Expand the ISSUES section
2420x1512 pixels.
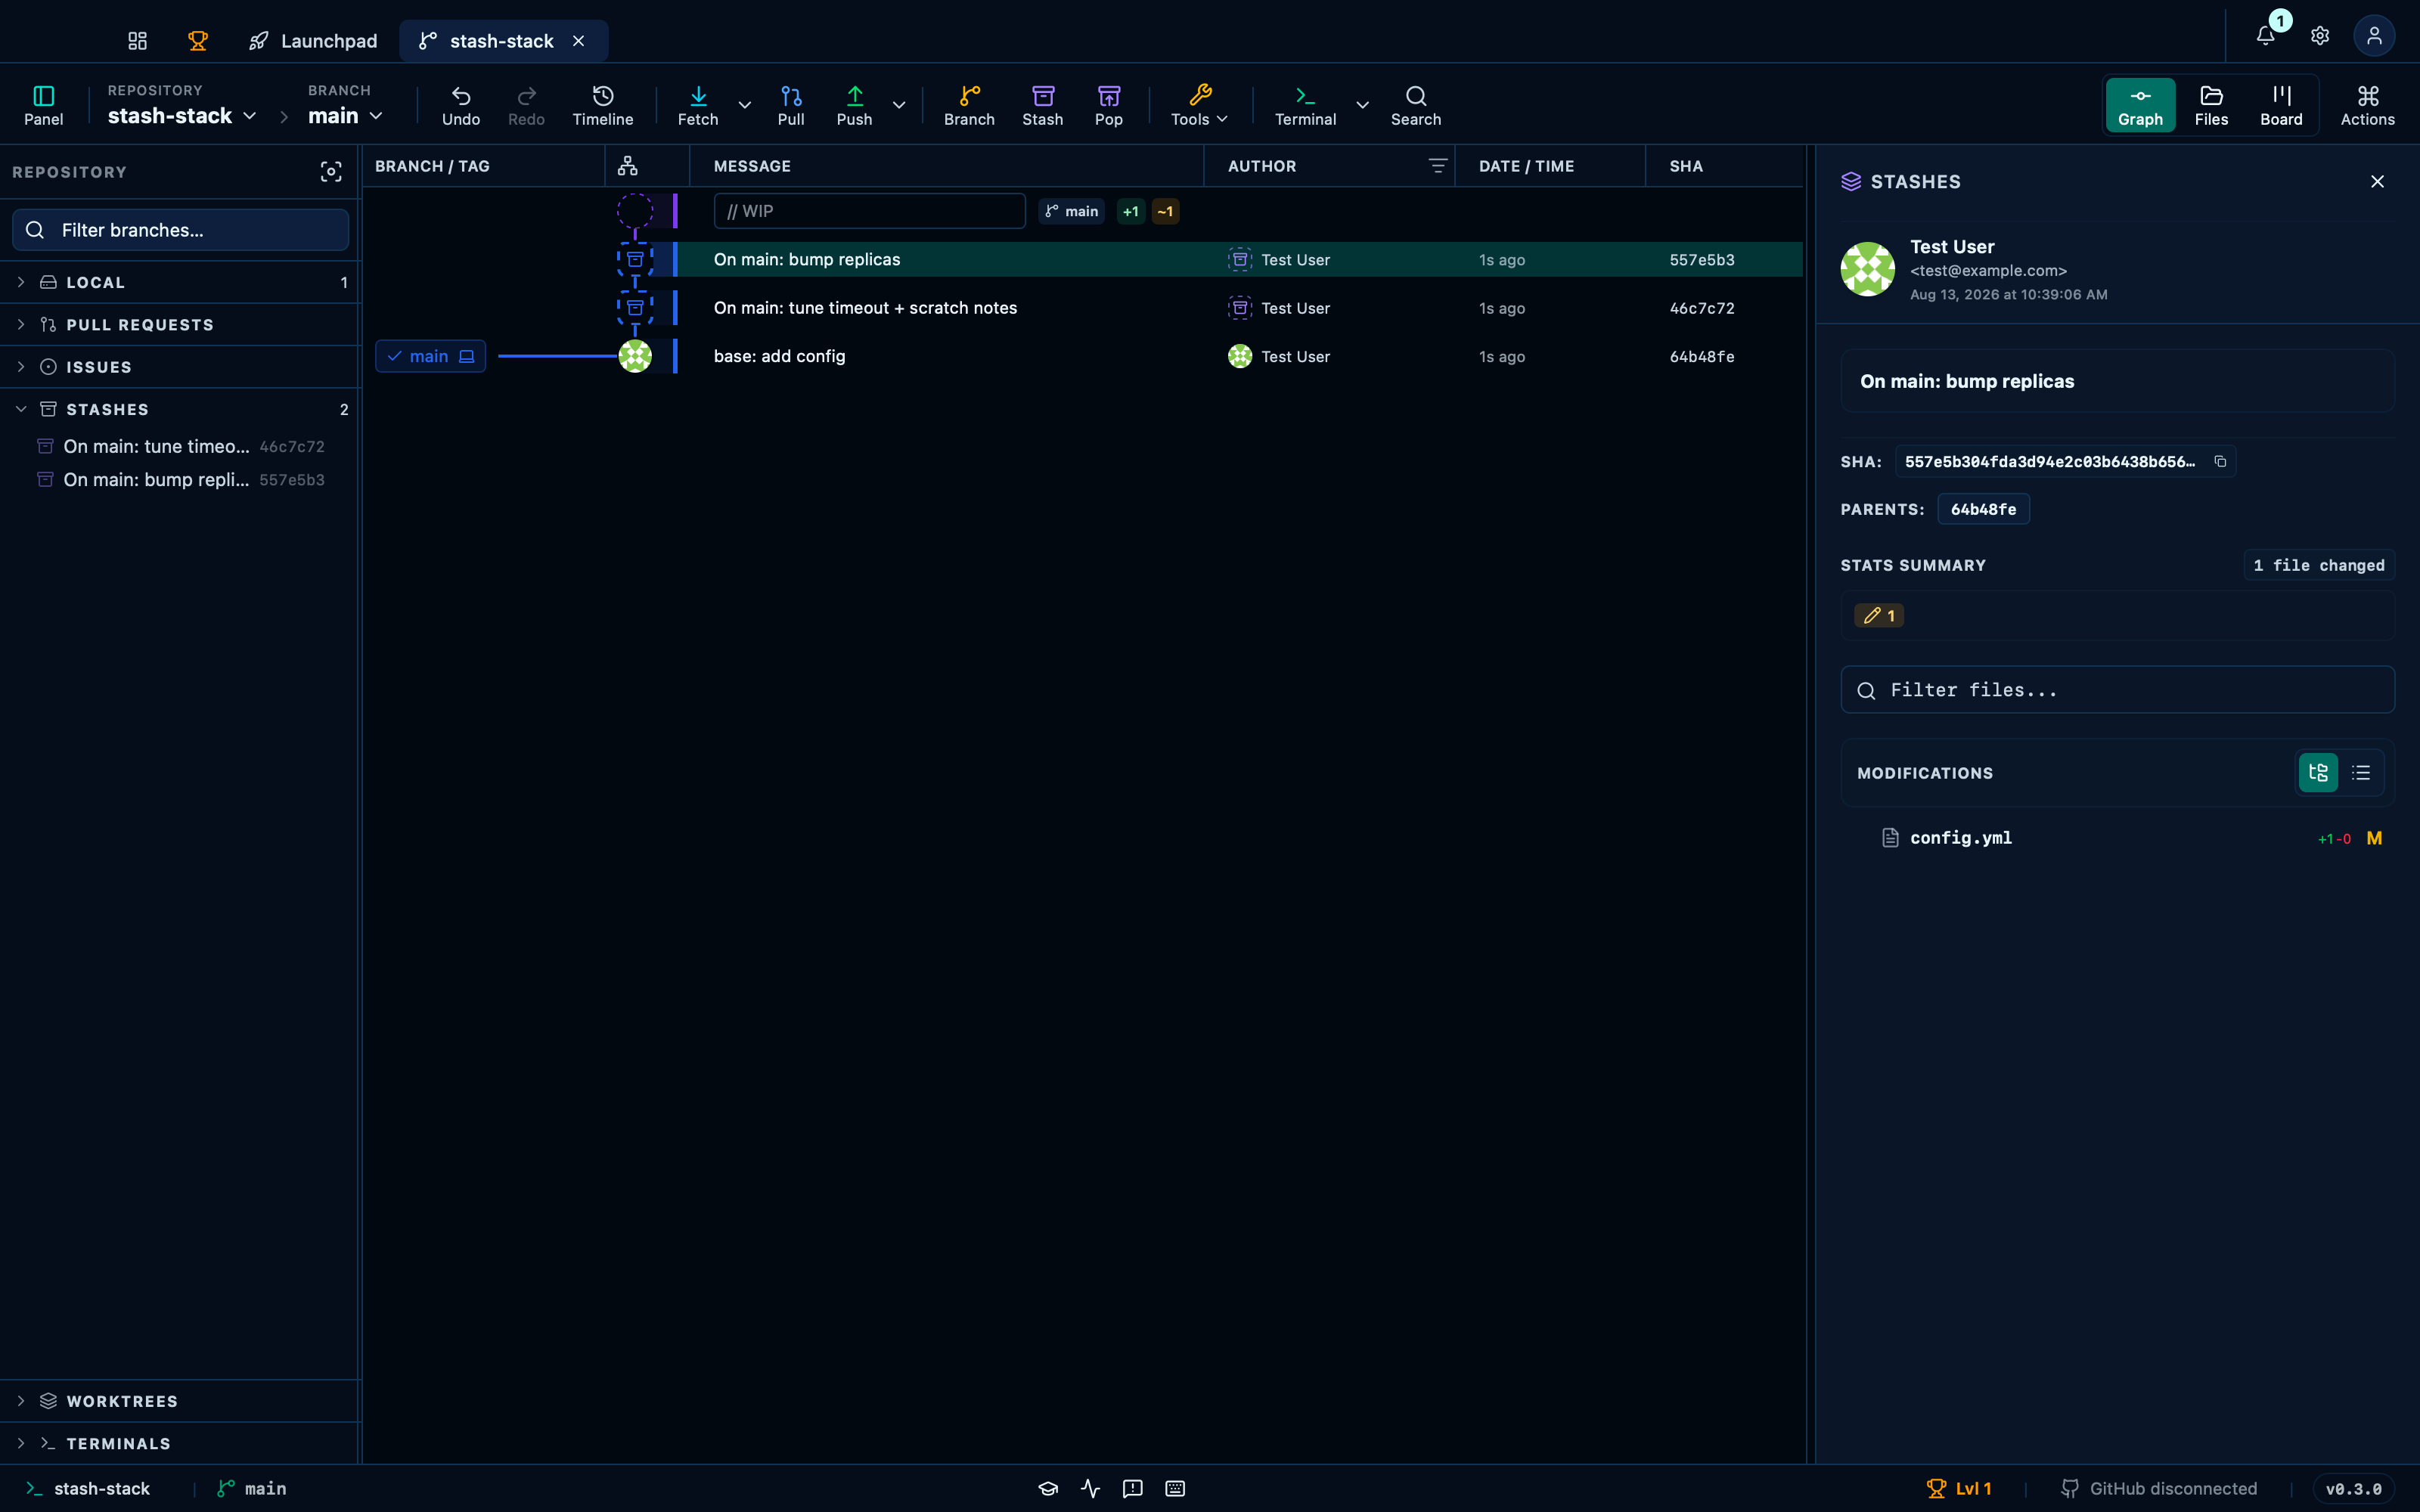(x=180, y=367)
